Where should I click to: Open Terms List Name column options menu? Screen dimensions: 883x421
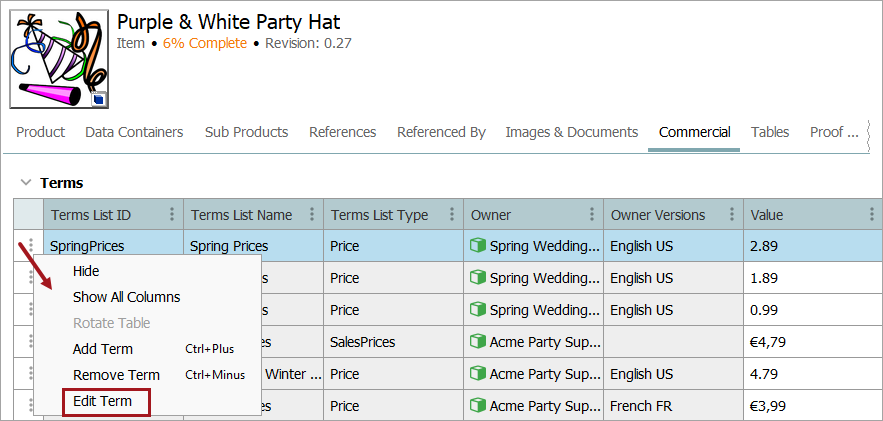pyautogui.click(x=312, y=214)
